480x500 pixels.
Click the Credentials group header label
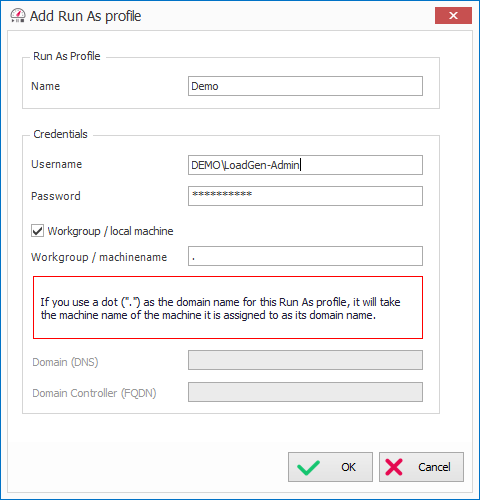pyautogui.click(x=60, y=134)
